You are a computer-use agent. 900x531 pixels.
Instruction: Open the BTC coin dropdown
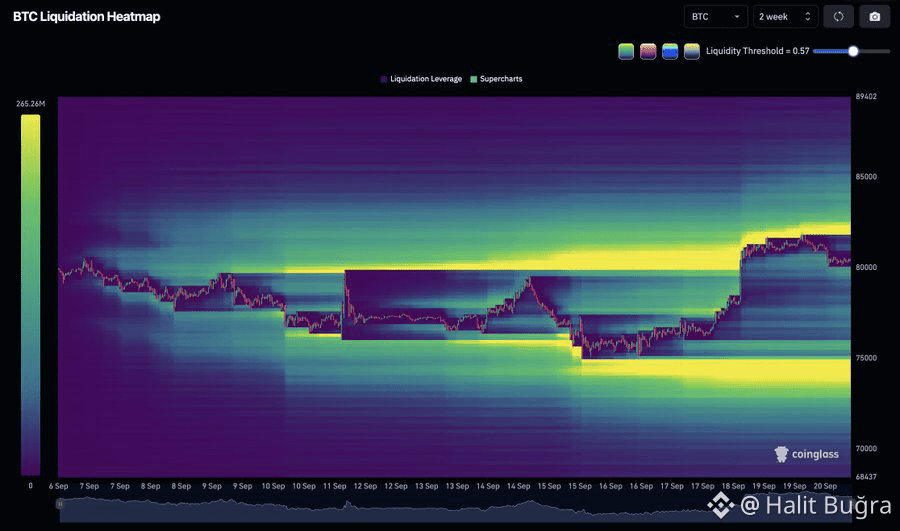(715, 17)
